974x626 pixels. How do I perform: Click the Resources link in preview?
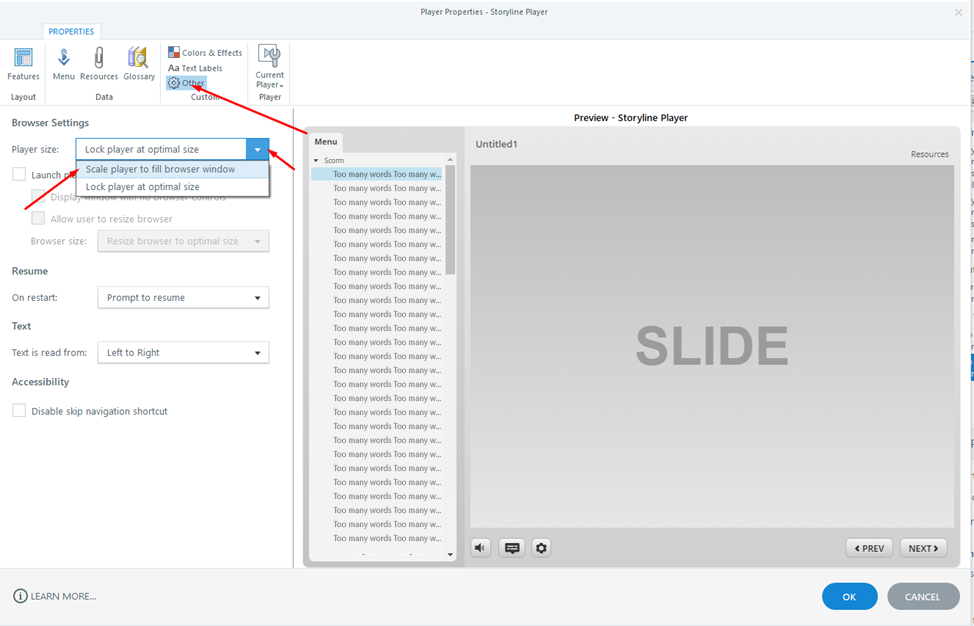[x=929, y=154]
